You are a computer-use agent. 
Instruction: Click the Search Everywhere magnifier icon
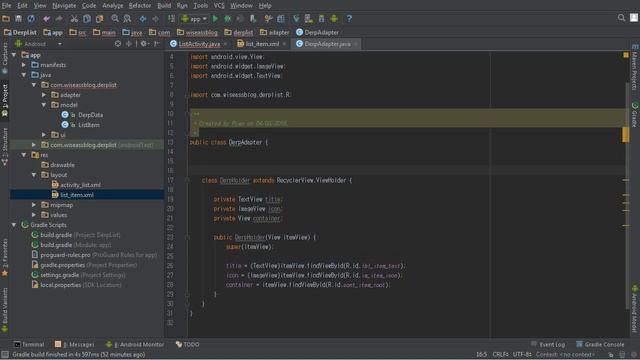tap(621, 18)
